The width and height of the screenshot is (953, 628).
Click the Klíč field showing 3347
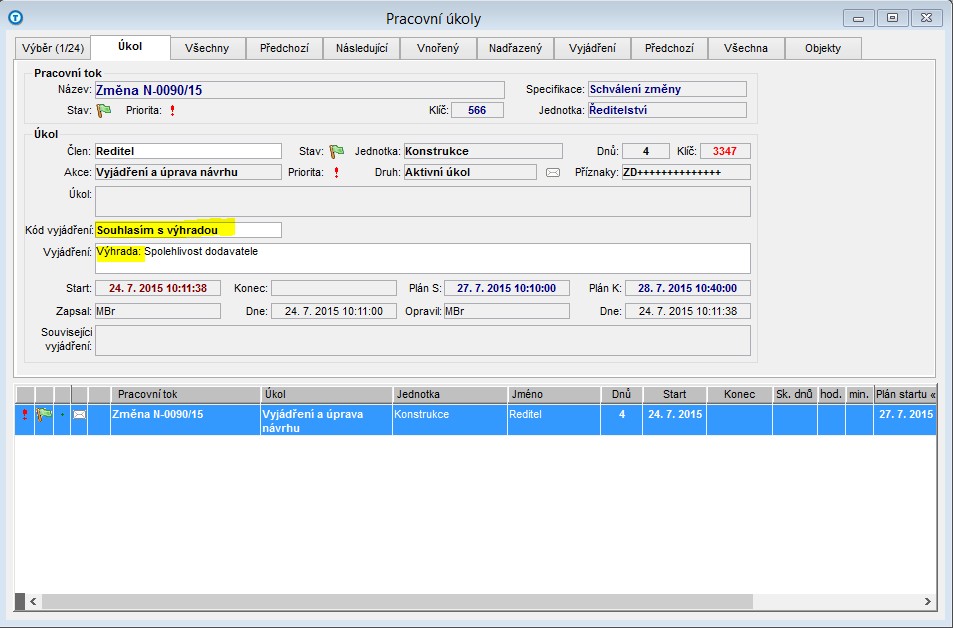tap(725, 151)
